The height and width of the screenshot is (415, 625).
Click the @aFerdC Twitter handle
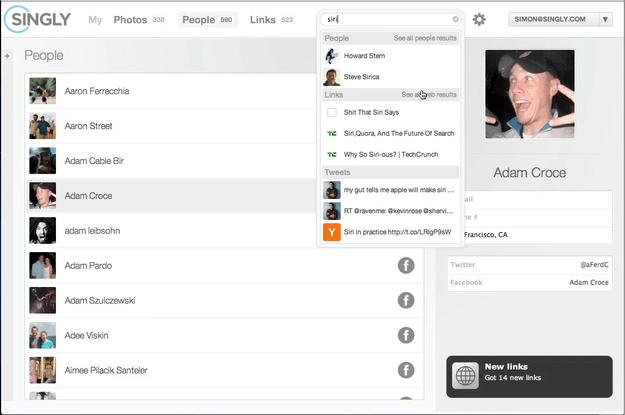pos(594,265)
